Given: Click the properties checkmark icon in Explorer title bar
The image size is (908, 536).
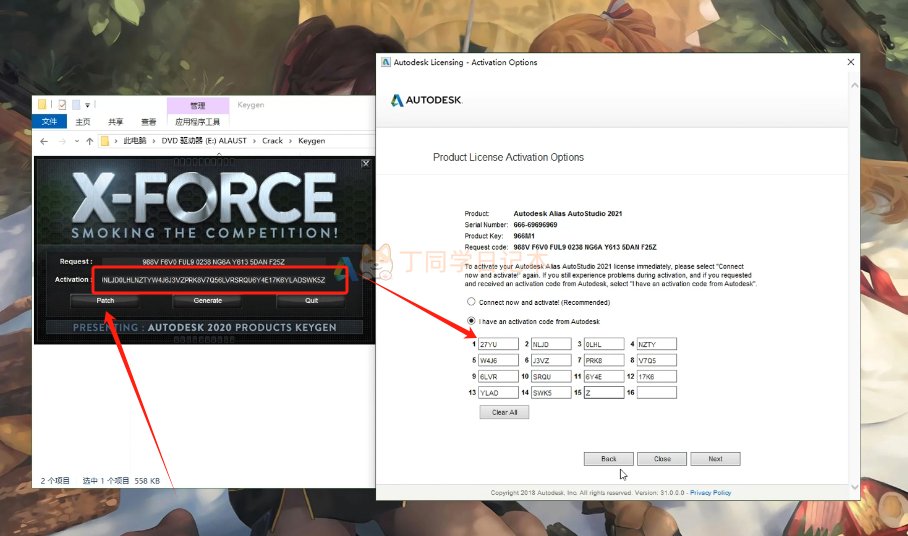Looking at the screenshot, I should click(x=62, y=105).
